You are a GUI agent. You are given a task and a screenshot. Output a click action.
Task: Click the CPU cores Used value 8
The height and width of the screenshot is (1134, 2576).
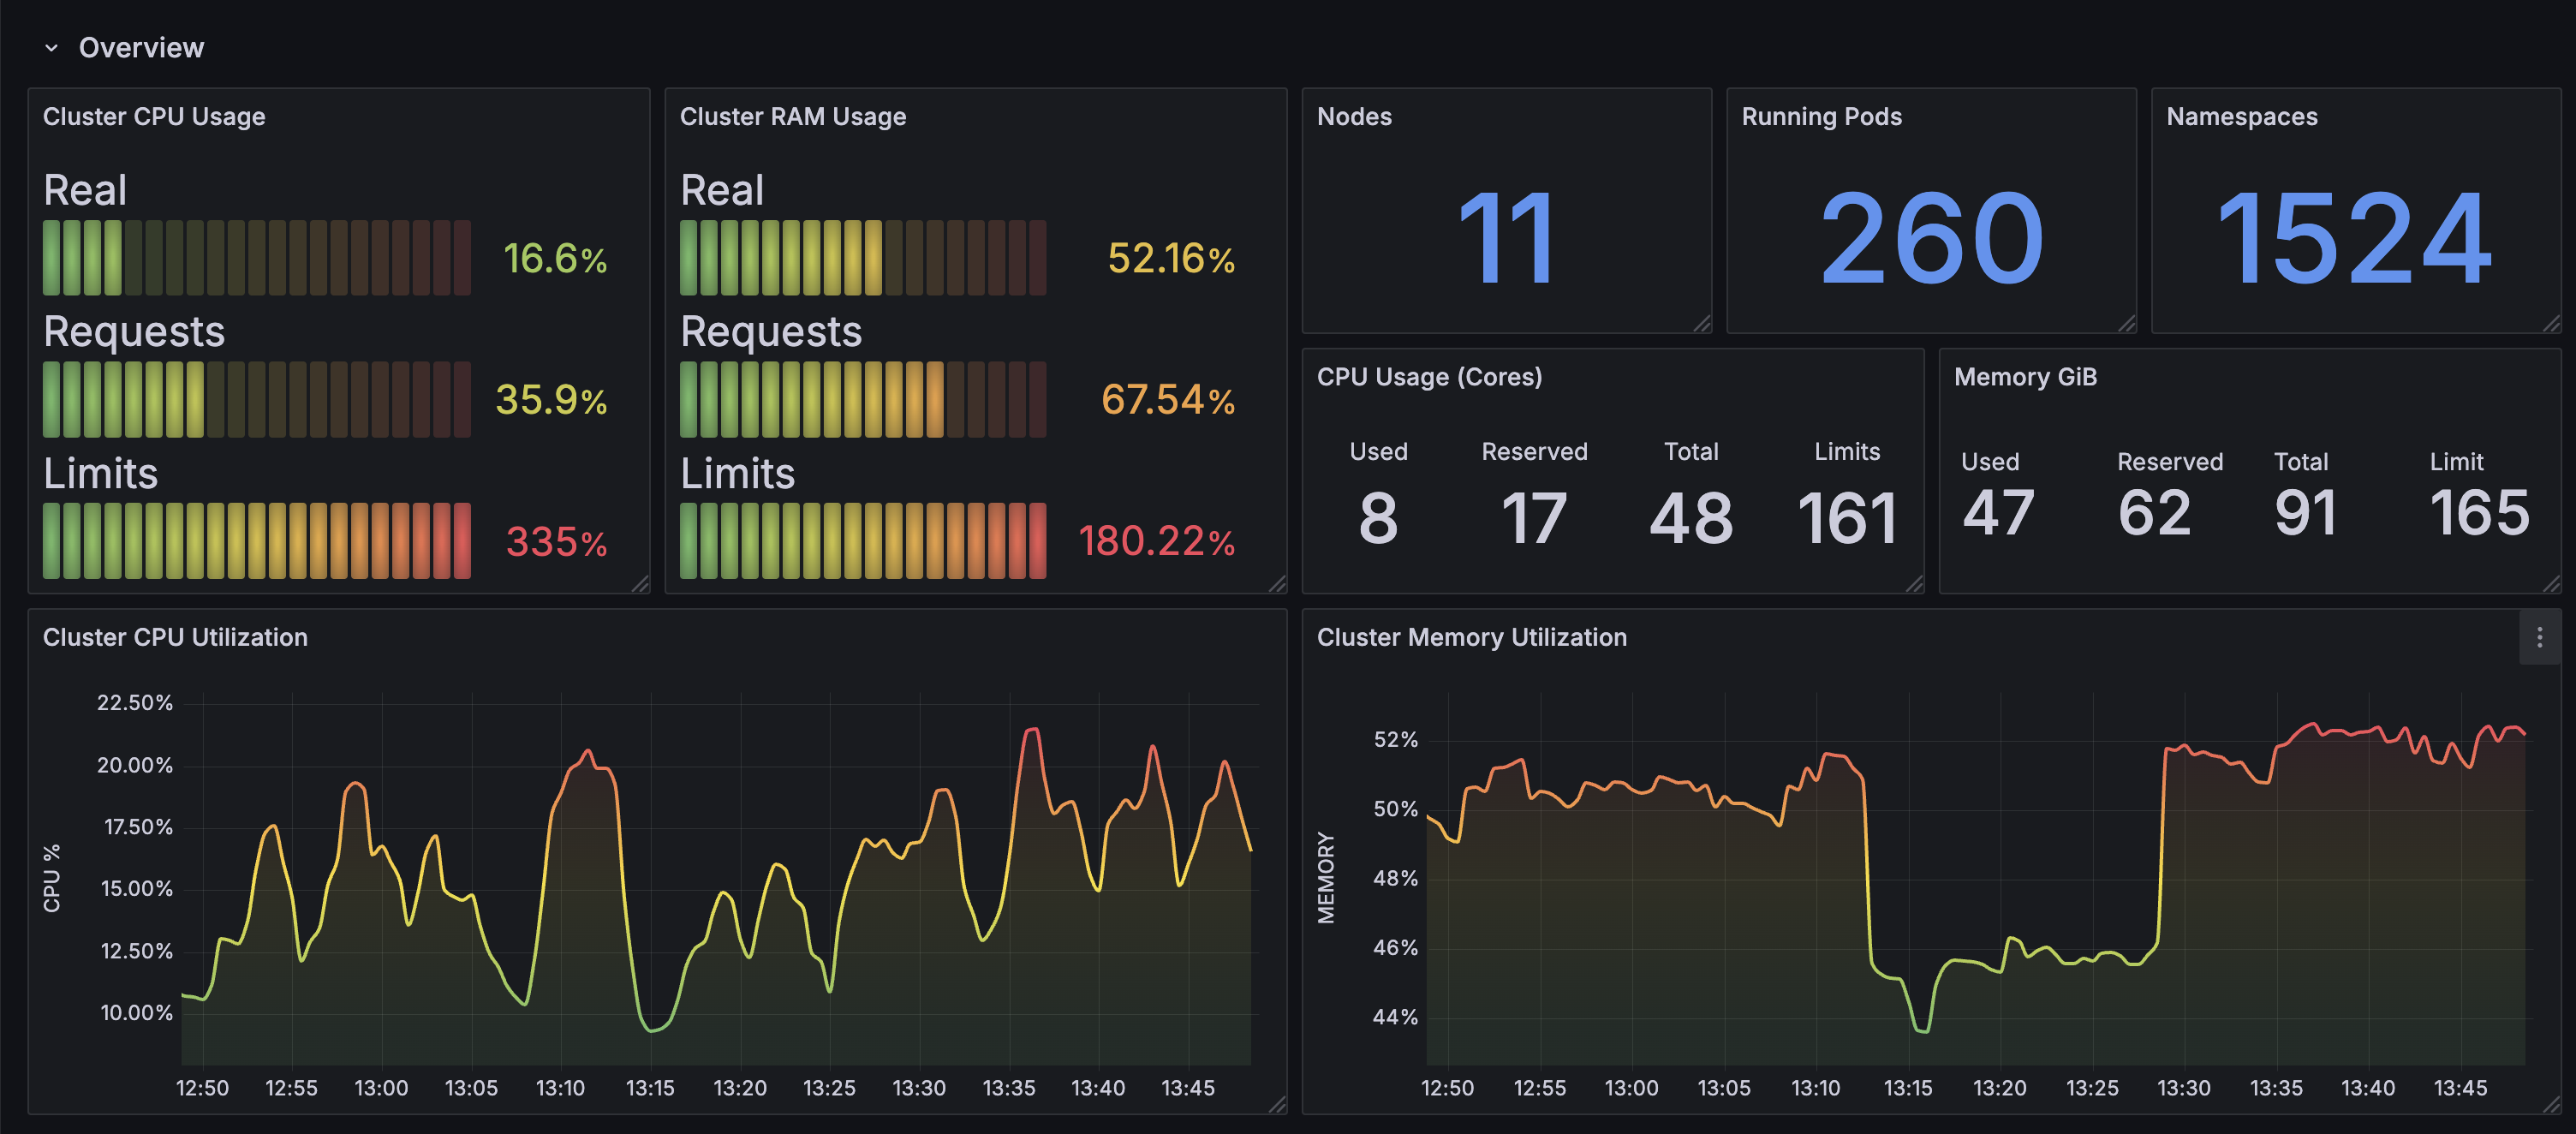pos(1378,518)
